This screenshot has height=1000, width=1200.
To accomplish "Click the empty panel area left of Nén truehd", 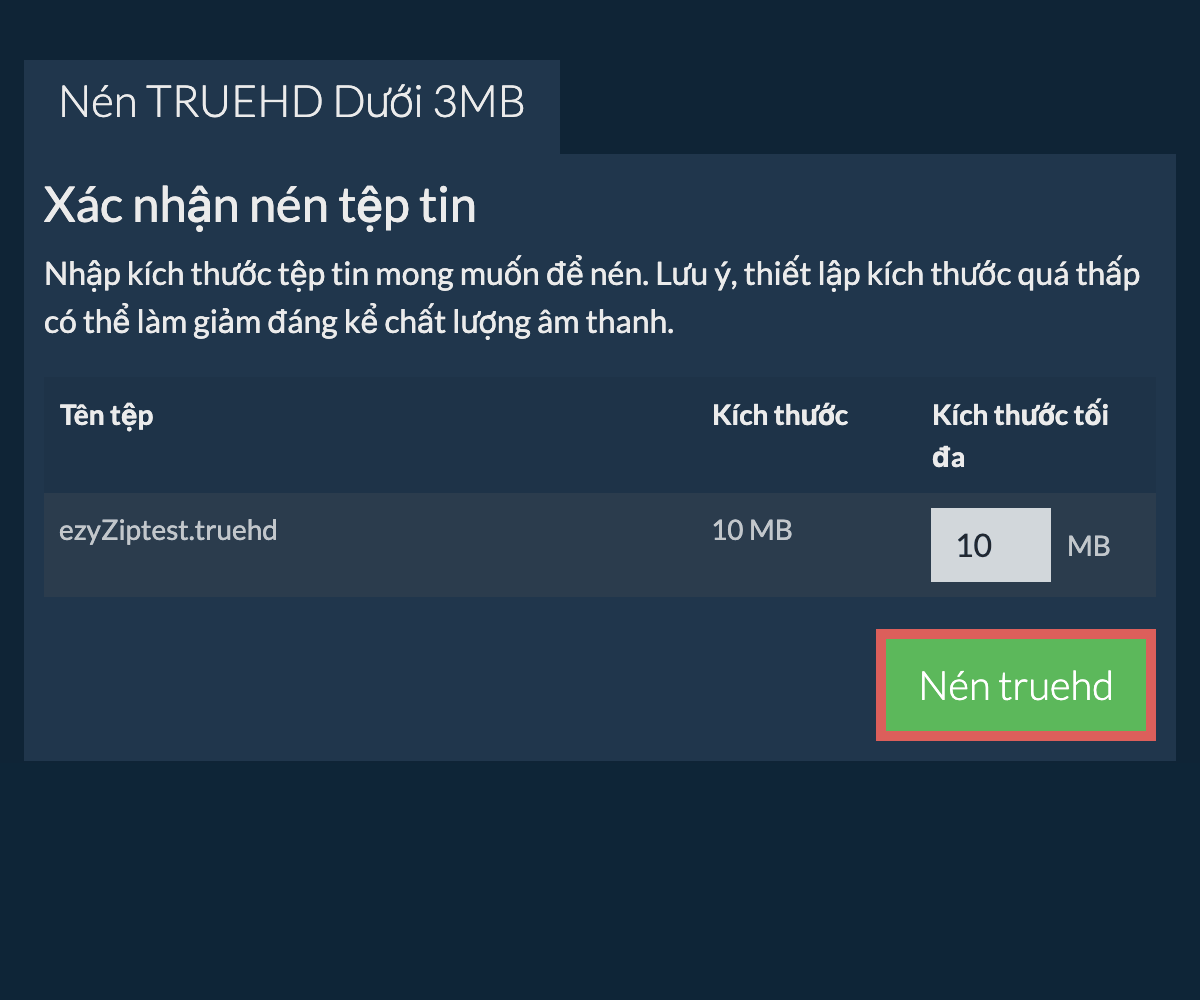I will coord(450,686).
